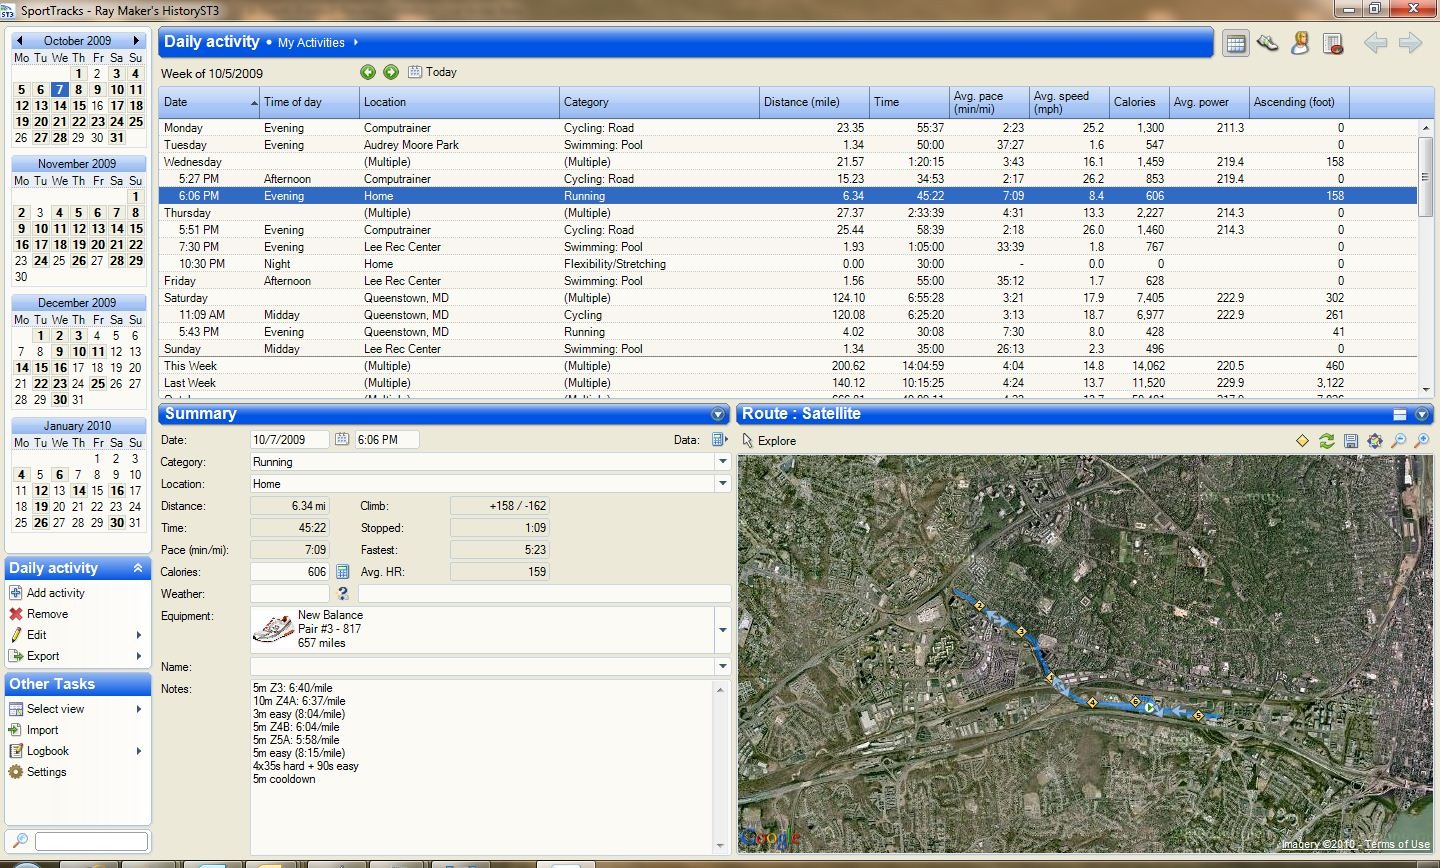Save the route map image
This screenshot has width=1440, height=868.
(1351, 441)
